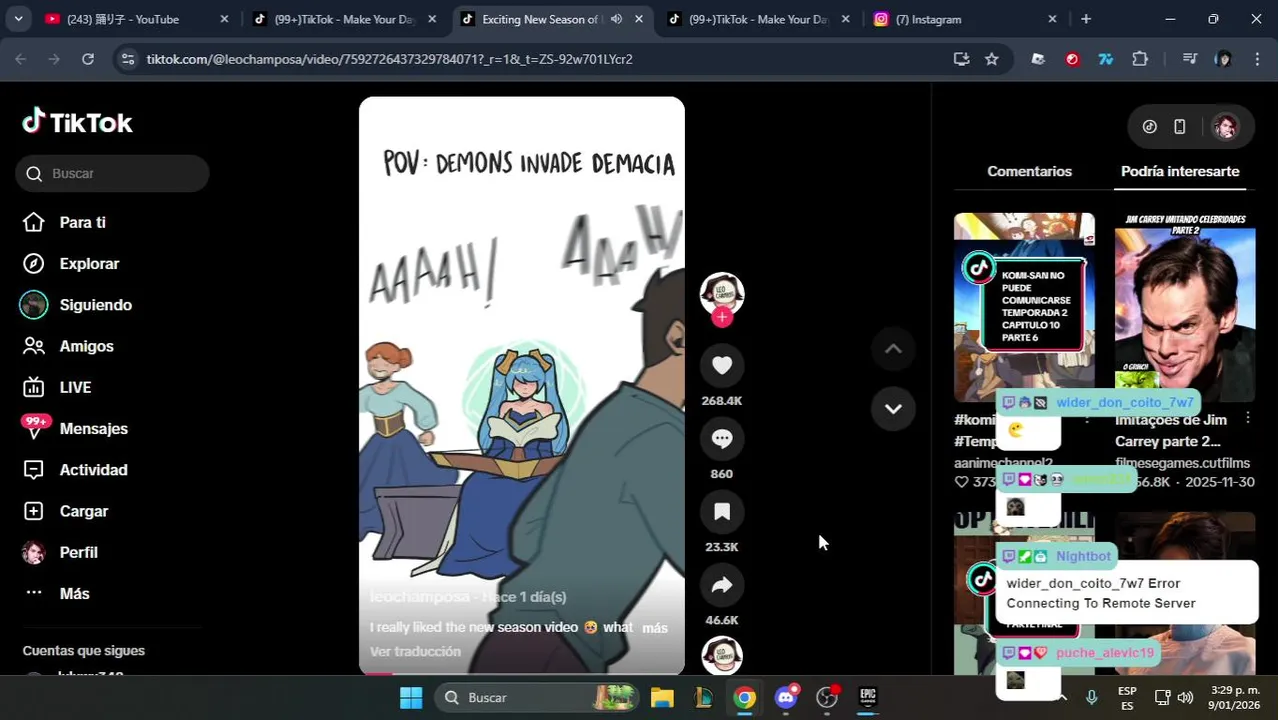
Task: Open Windows Start menu
Action: (411, 697)
